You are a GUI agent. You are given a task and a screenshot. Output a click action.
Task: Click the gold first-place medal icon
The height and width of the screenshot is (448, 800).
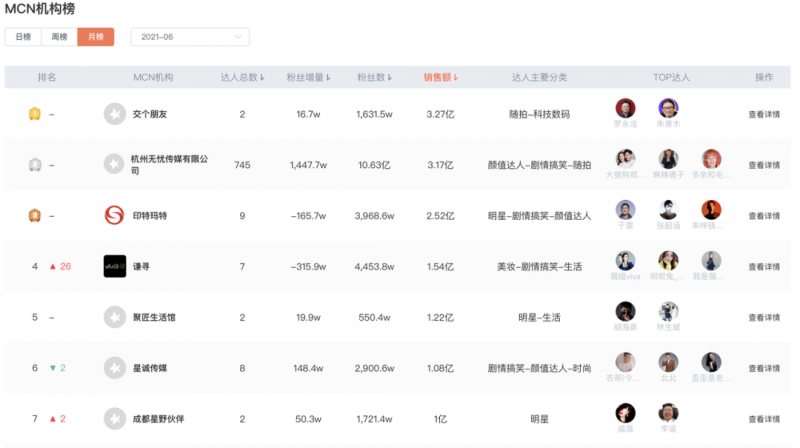coord(34,114)
